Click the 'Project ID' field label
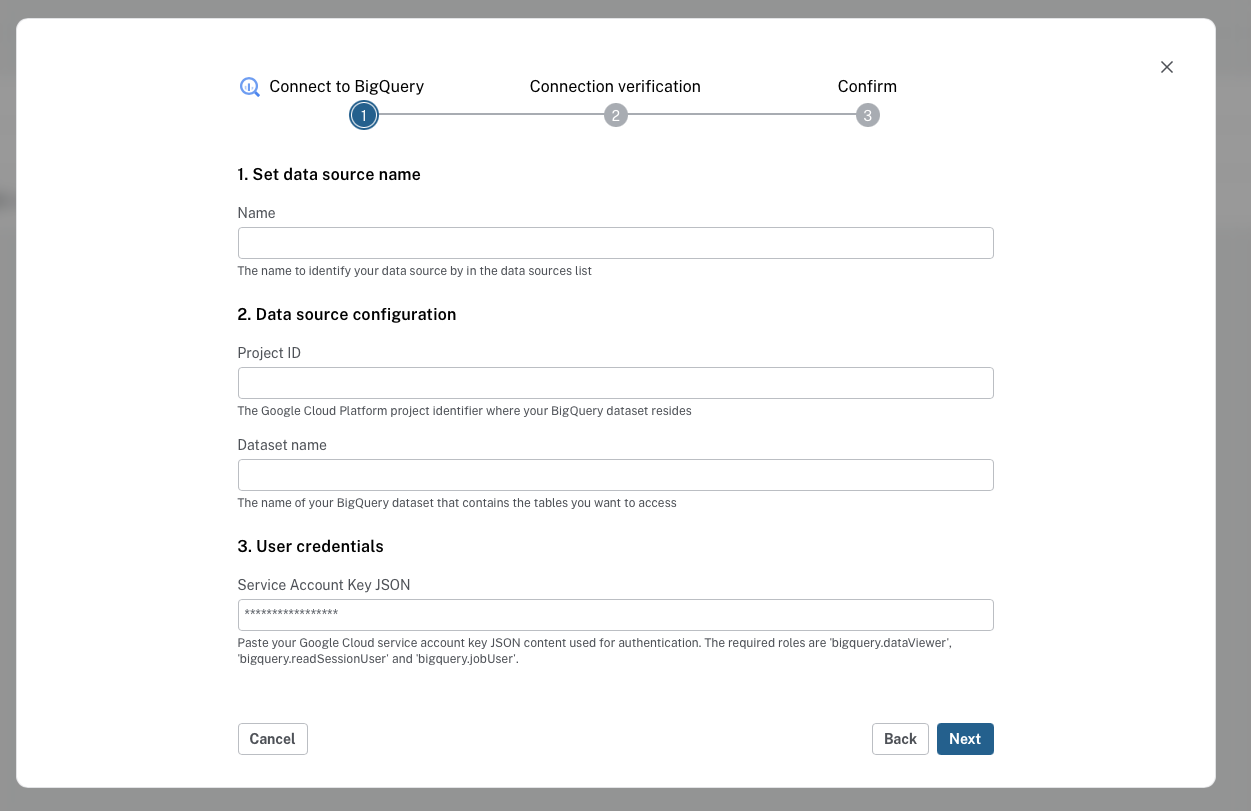Screen dimensions: 1251x811 pyautogui.click(x=269, y=353)
